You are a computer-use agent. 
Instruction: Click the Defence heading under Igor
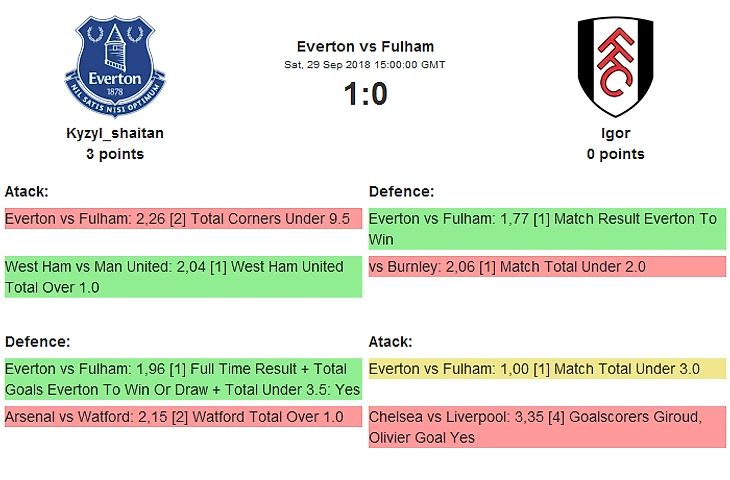pyautogui.click(x=401, y=191)
